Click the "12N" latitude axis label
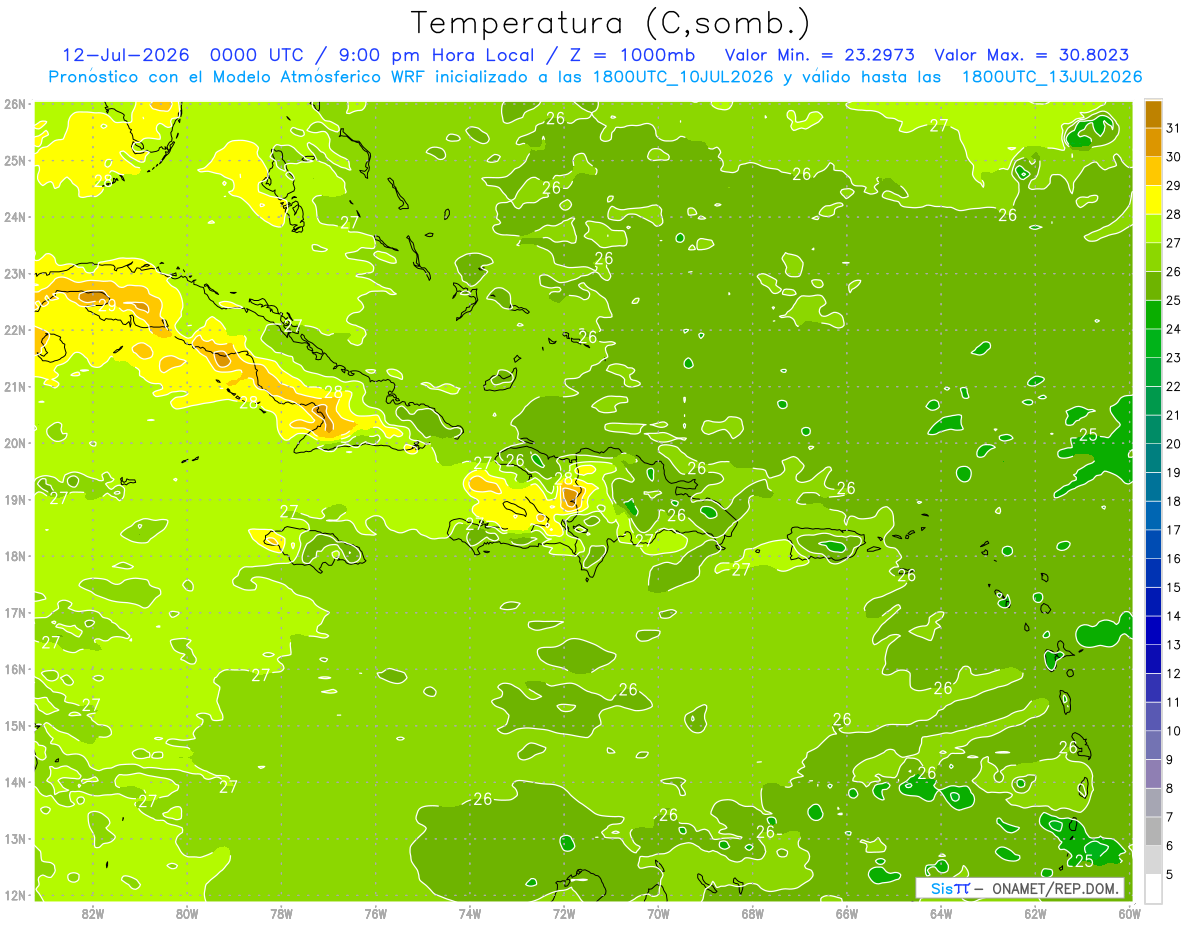The width and height of the screenshot is (1200, 927). pos(14,895)
